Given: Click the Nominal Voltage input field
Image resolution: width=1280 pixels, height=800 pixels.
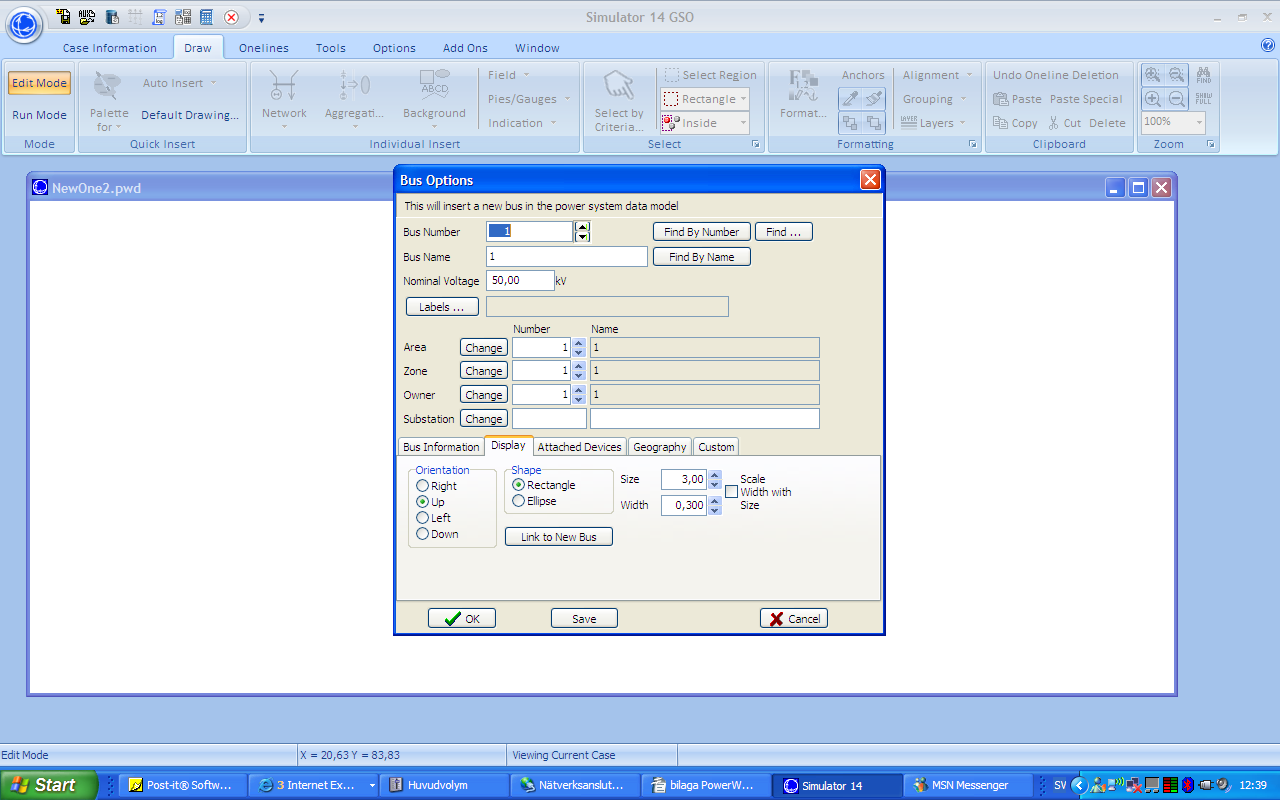Looking at the screenshot, I should coord(520,281).
